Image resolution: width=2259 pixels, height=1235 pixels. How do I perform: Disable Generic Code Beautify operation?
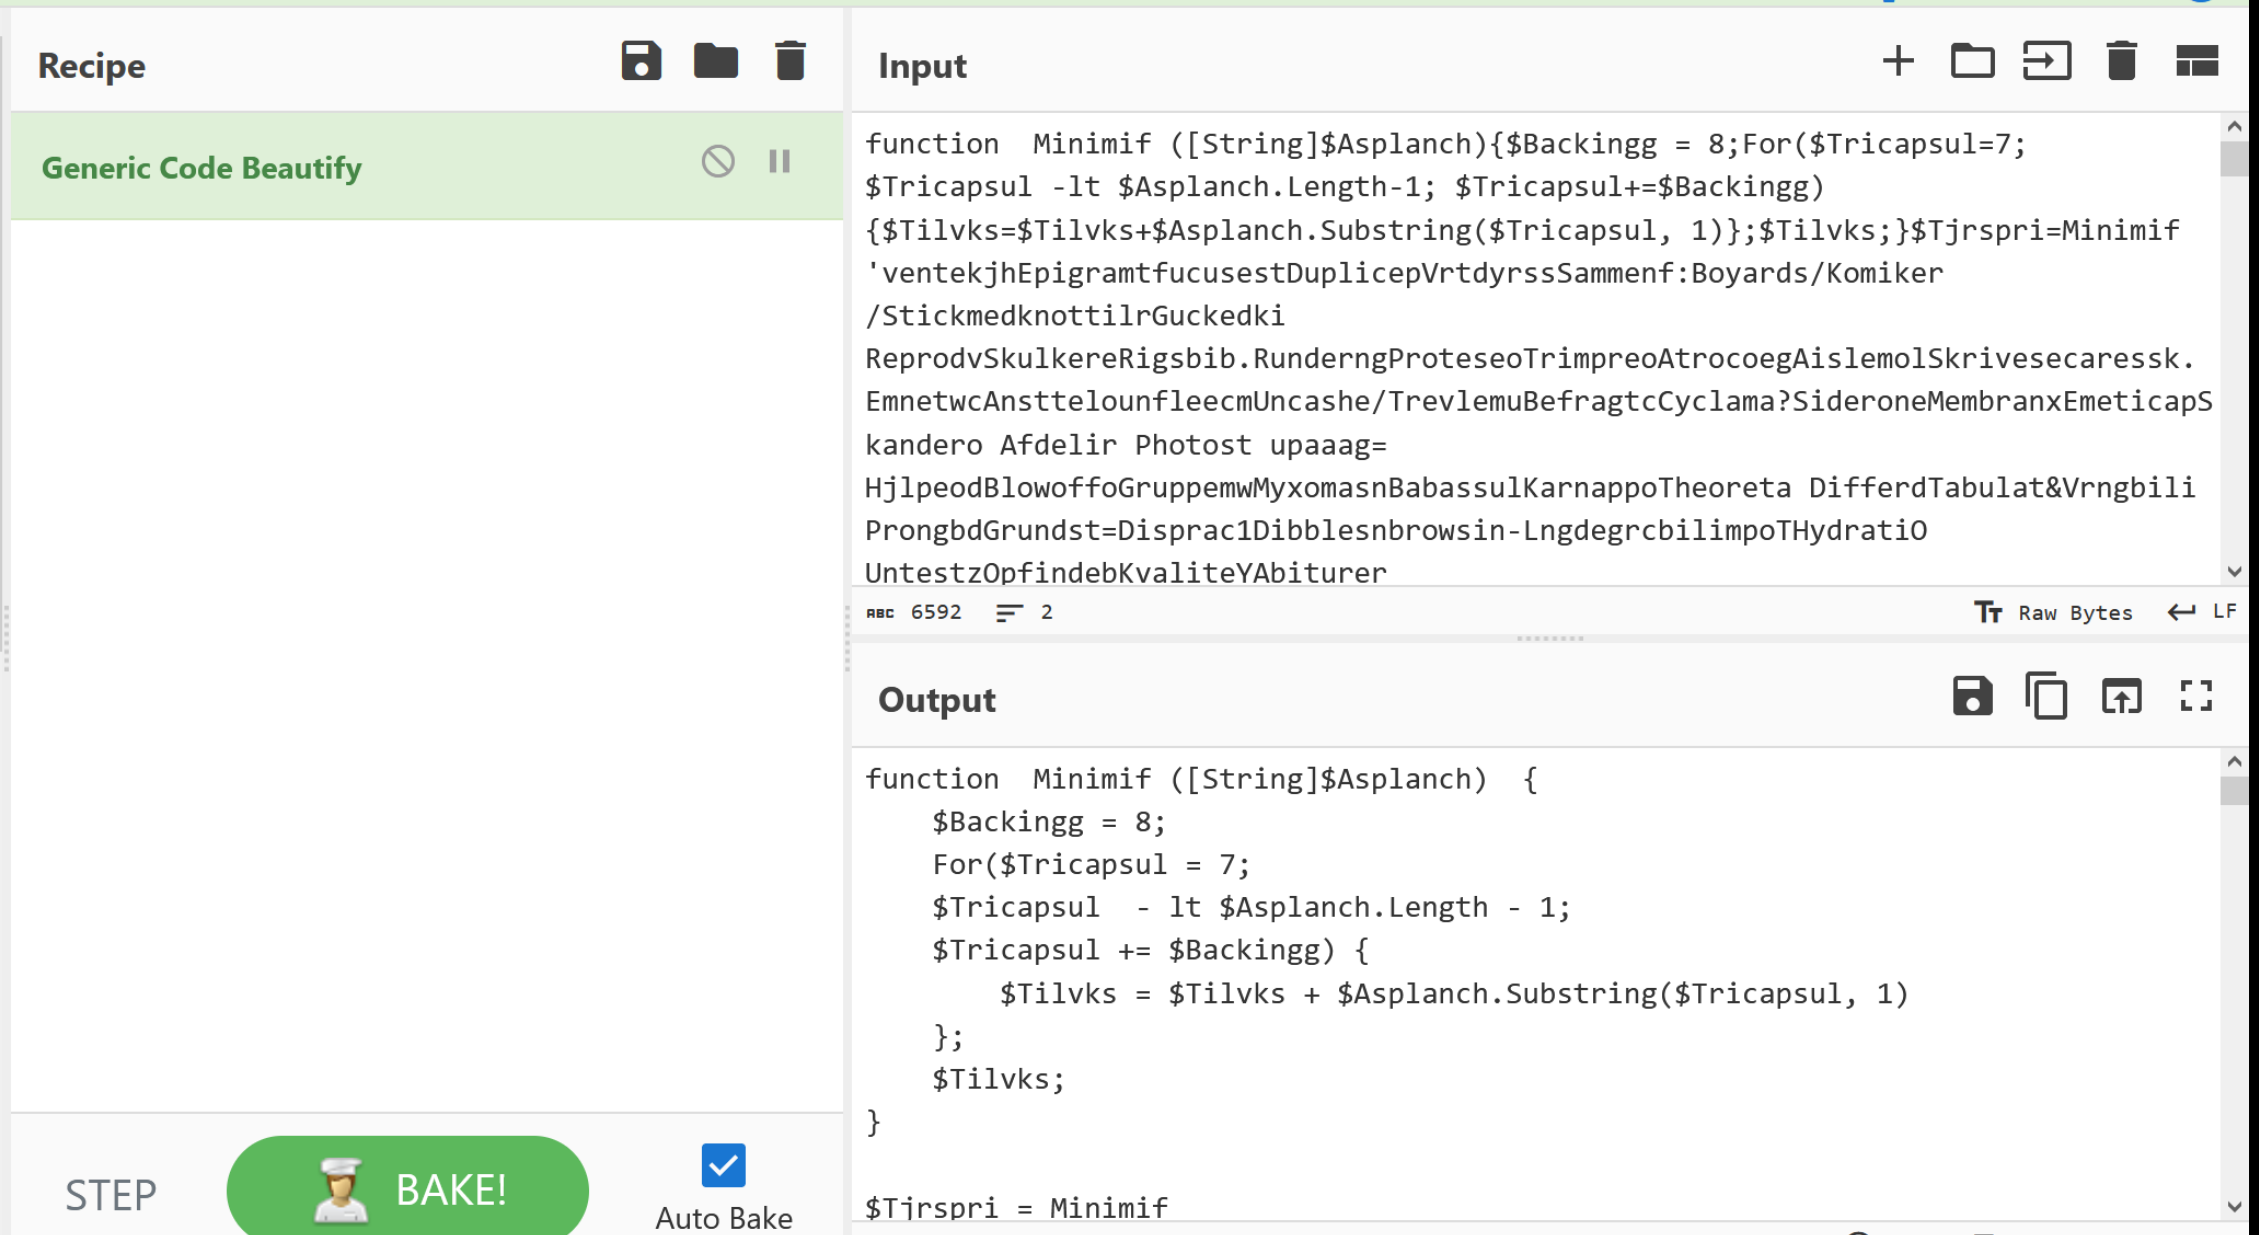click(717, 161)
